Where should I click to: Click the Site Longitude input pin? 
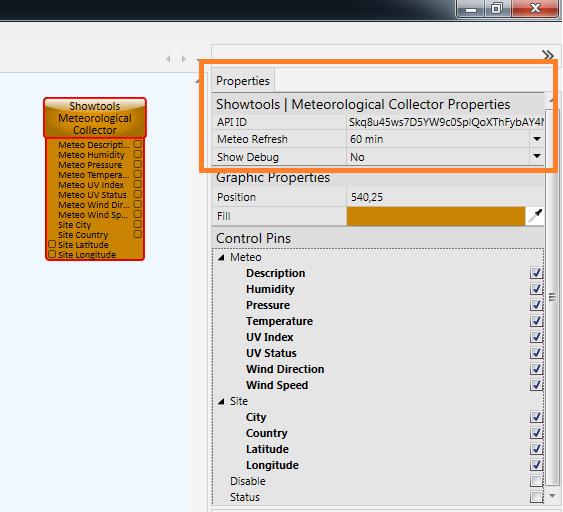(52, 254)
